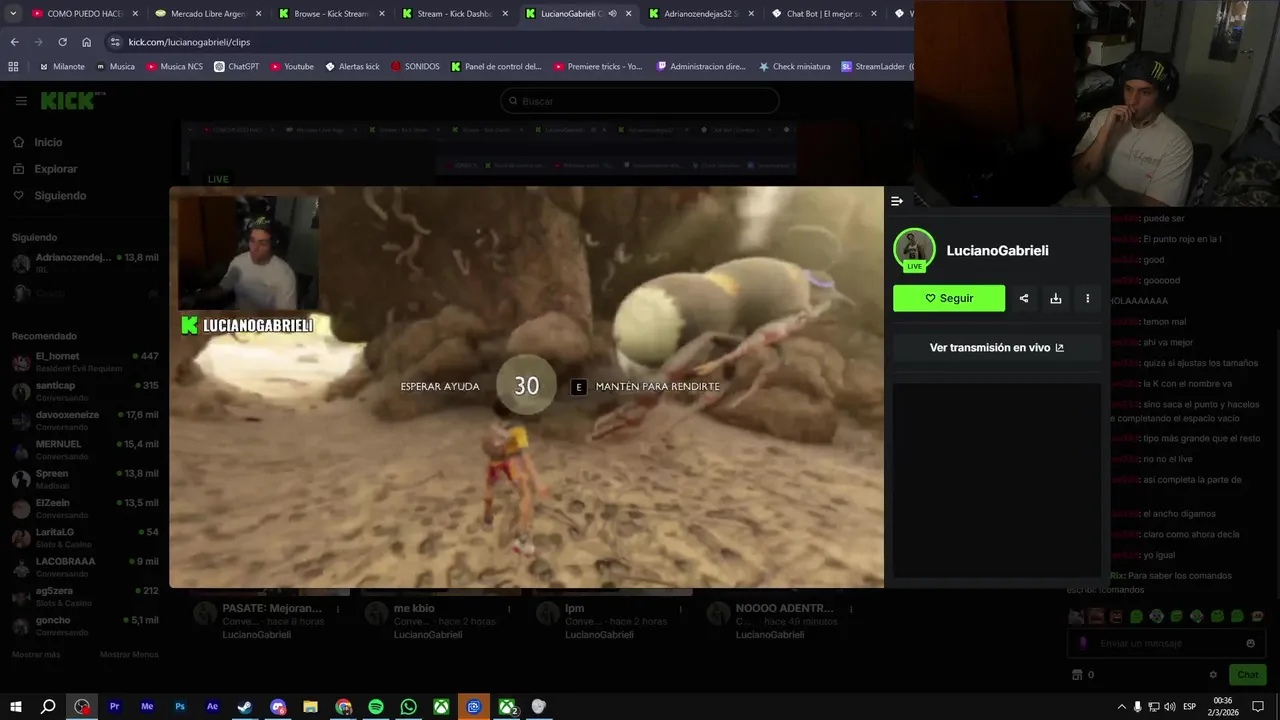
Task: Open clip titled PASATE: Mejoran...
Action: pyautogui.click(x=272, y=608)
